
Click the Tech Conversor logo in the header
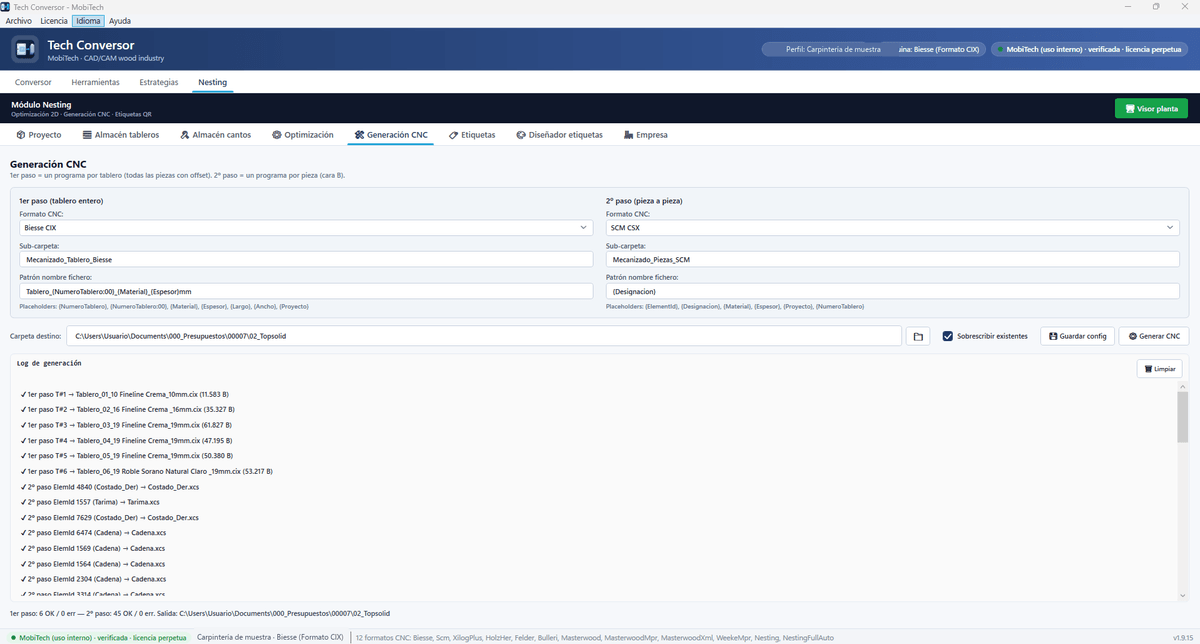pyautogui.click(x=24, y=49)
